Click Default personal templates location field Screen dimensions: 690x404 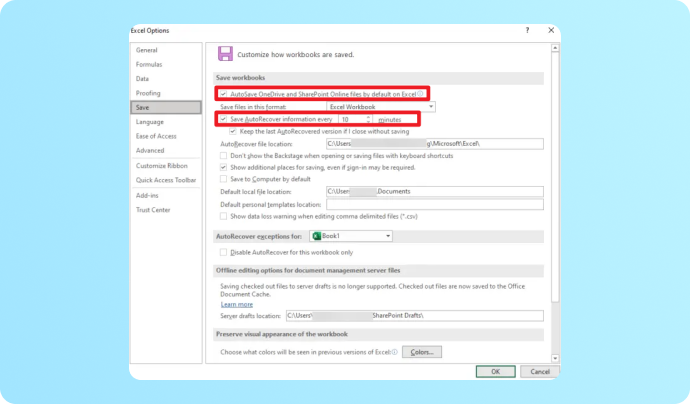click(435, 204)
